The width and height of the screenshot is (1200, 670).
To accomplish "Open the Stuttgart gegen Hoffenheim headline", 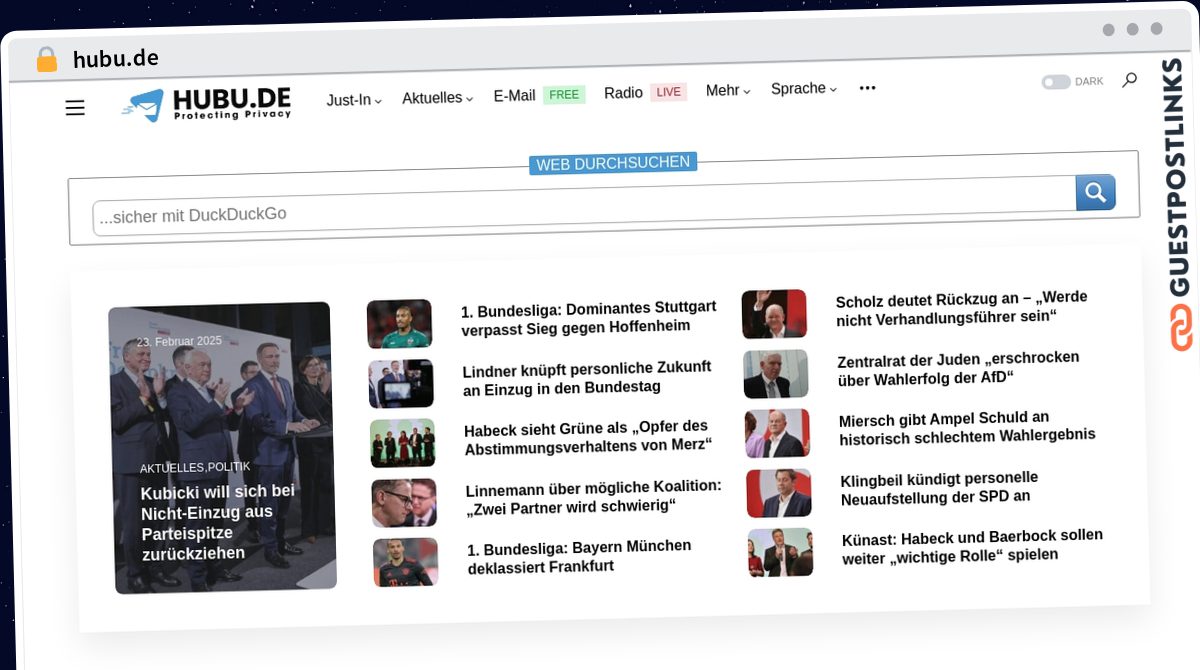I will click(589, 316).
